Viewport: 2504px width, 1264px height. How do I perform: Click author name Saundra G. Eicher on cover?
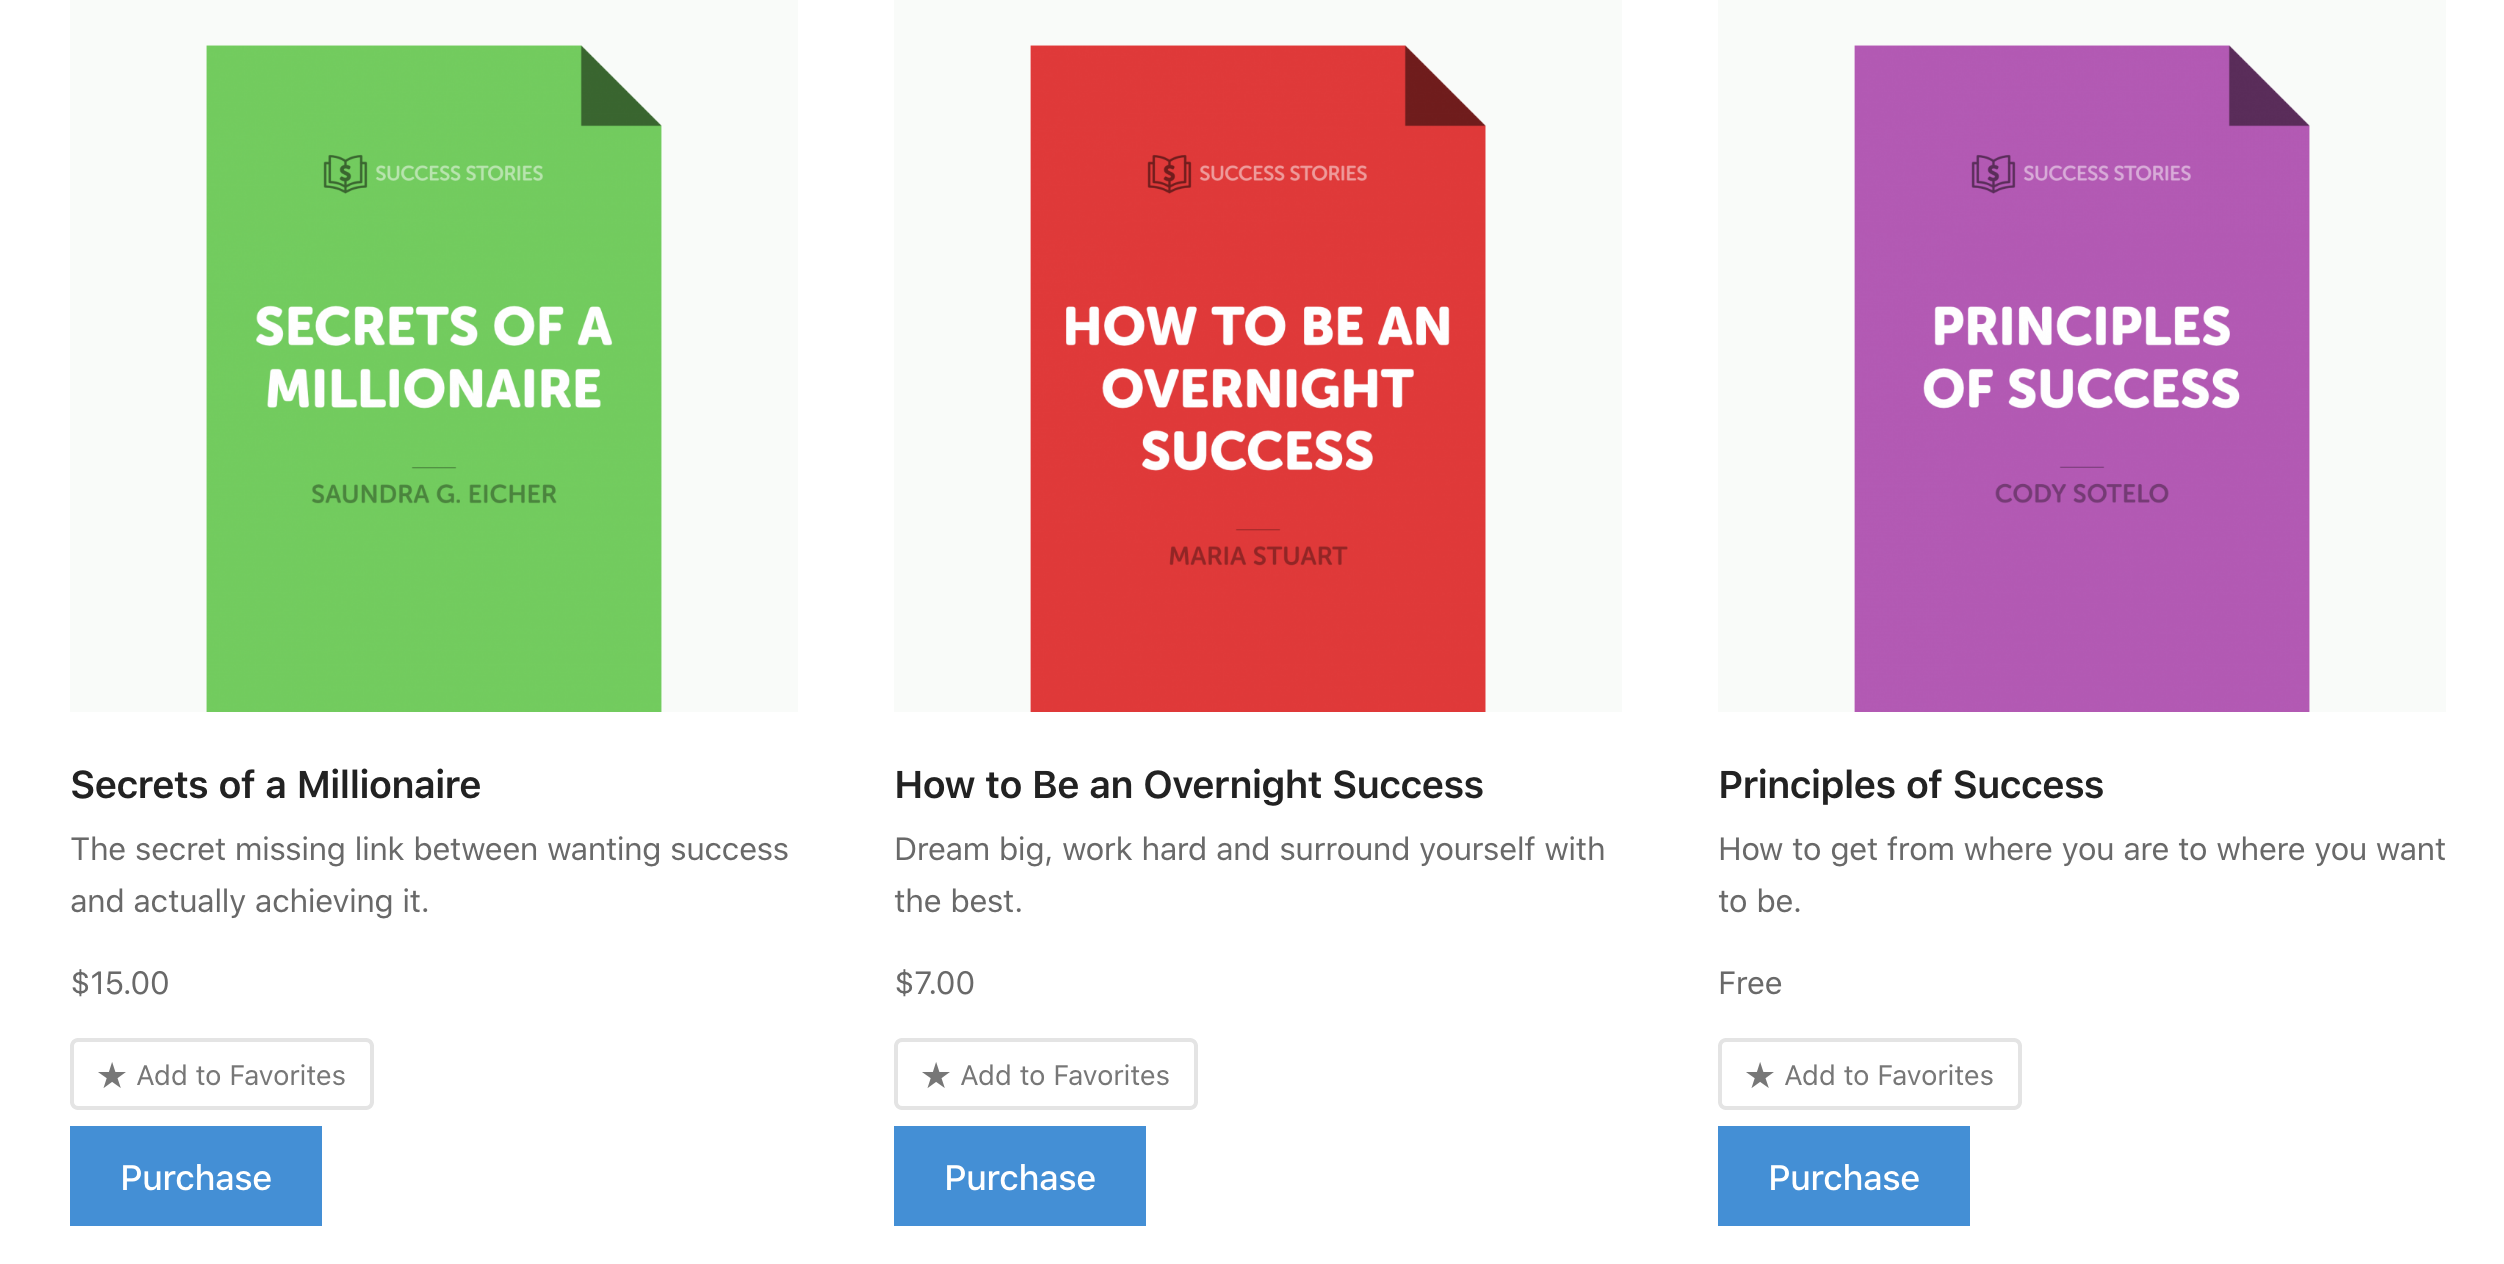click(434, 494)
